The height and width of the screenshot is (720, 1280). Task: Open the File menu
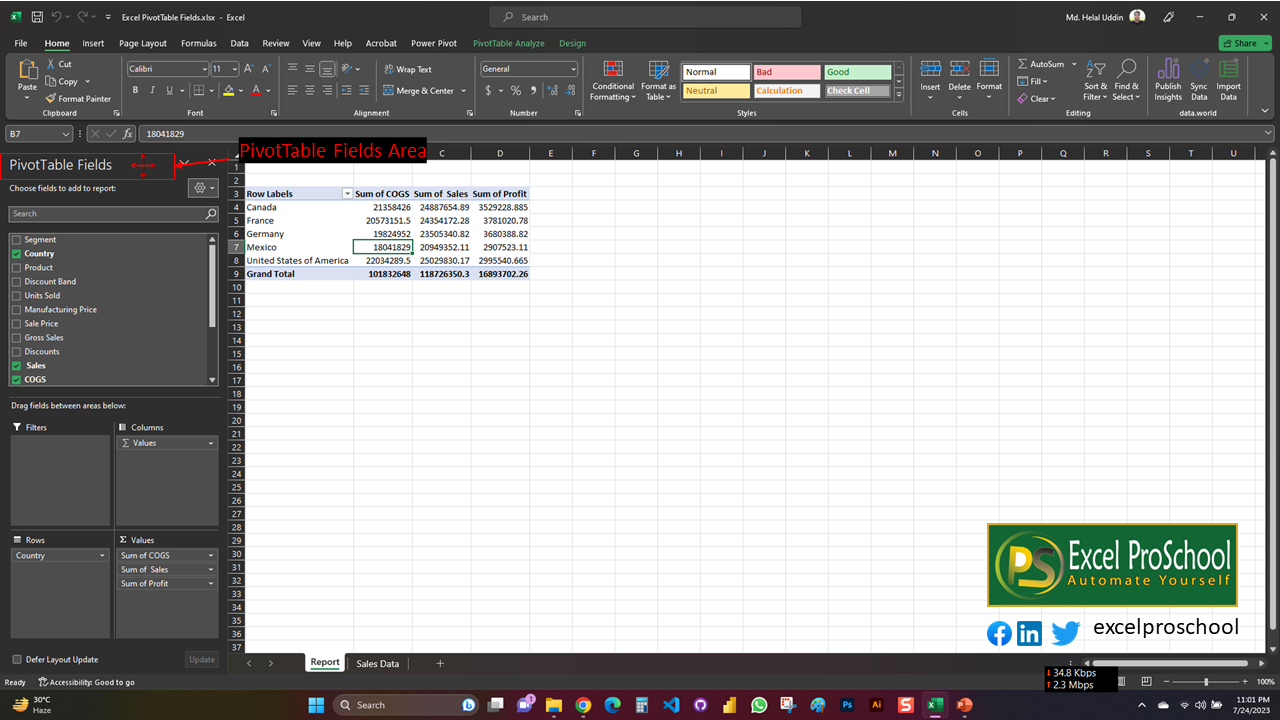pos(21,44)
